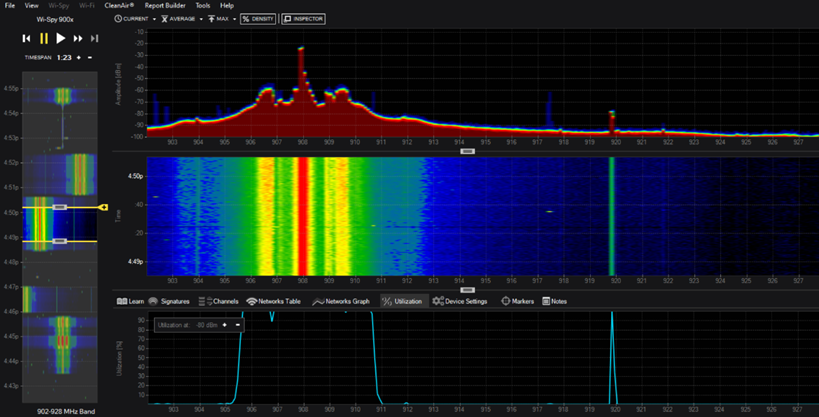The width and height of the screenshot is (819, 417).
Task: Click the Wi-Spy 900x device label
Action: tap(55, 20)
